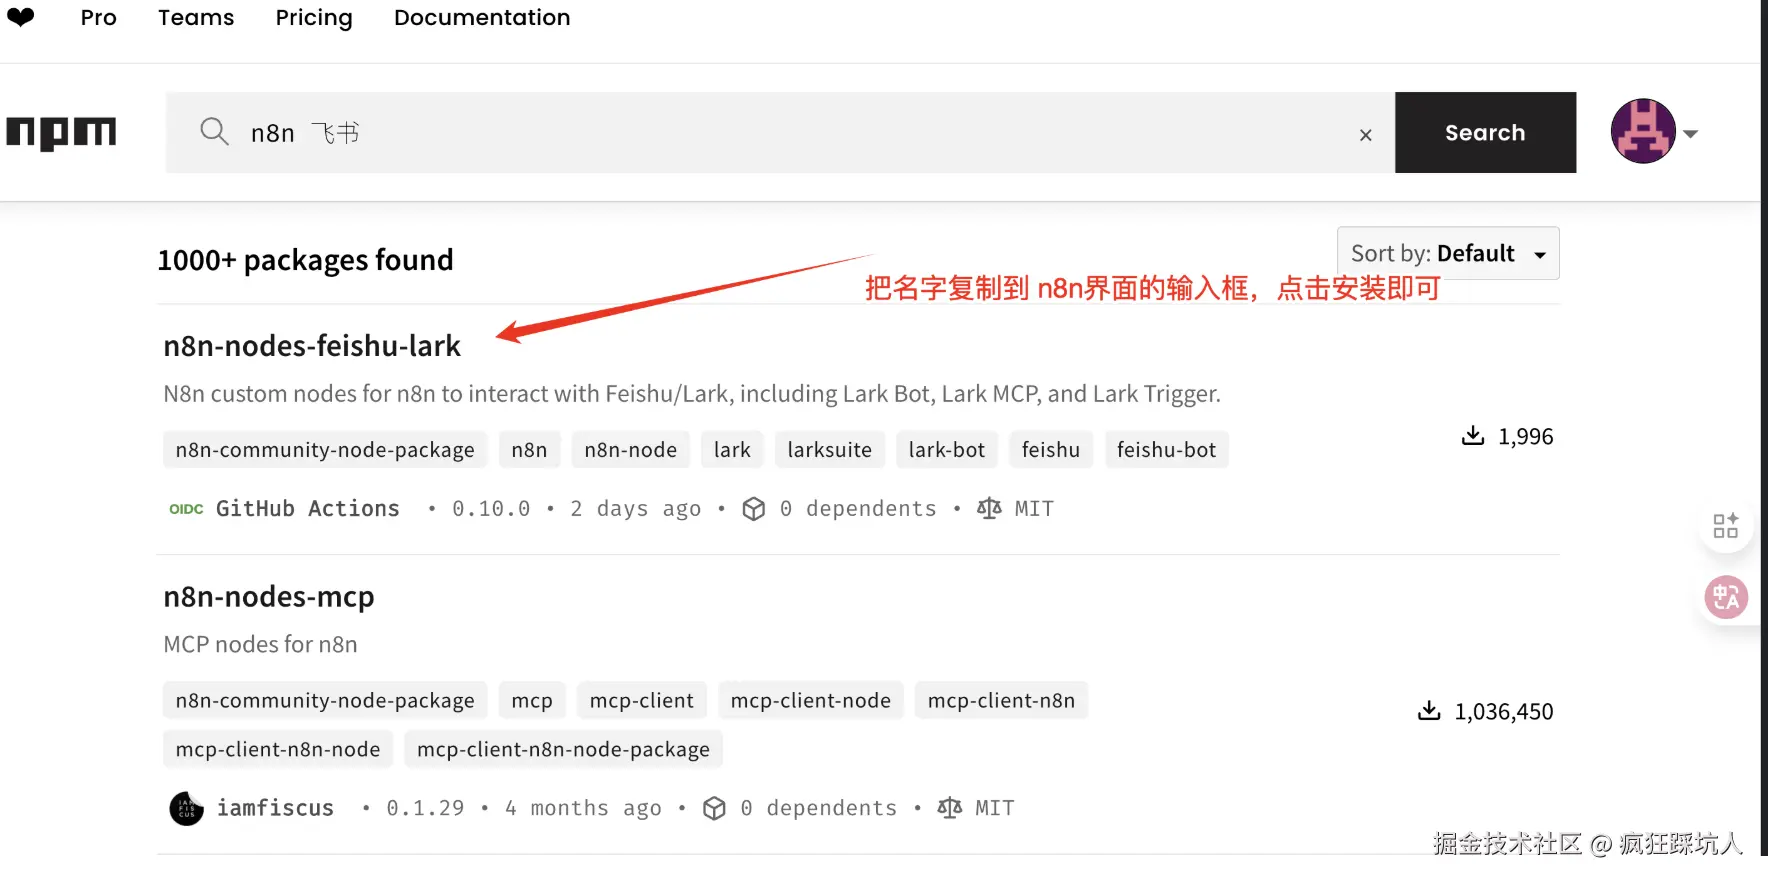Click the version 0.10.0 text
Image resolution: width=1768 pixels, height=882 pixels.
(491, 509)
